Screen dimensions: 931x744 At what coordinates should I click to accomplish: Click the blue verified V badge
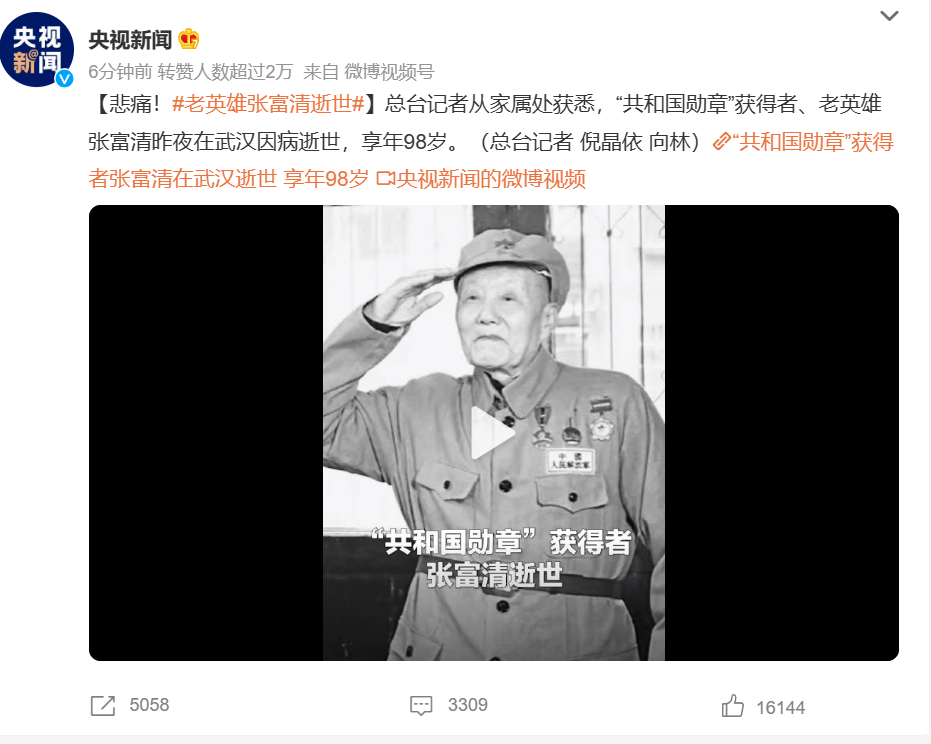64,78
